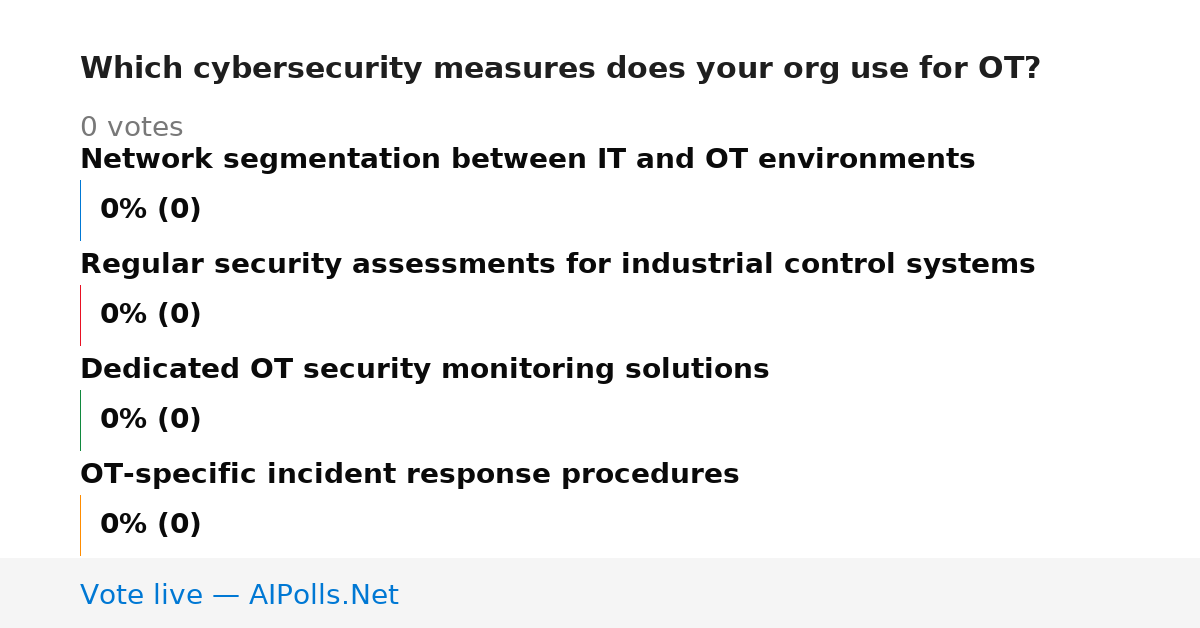Select 'Network segmentation between IT and OT environments' option
The height and width of the screenshot is (628, 1200).
(x=527, y=160)
